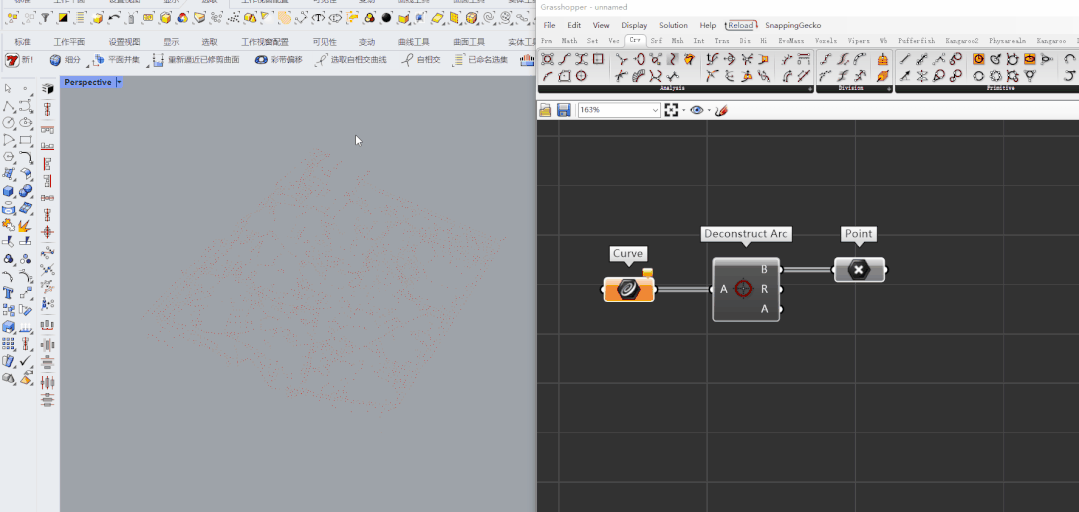Image resolution: width=1079 pixels, height=512 pixels.
Task: Open the 标准 toolbar tab in Rhino
Action: pos(23,42)
